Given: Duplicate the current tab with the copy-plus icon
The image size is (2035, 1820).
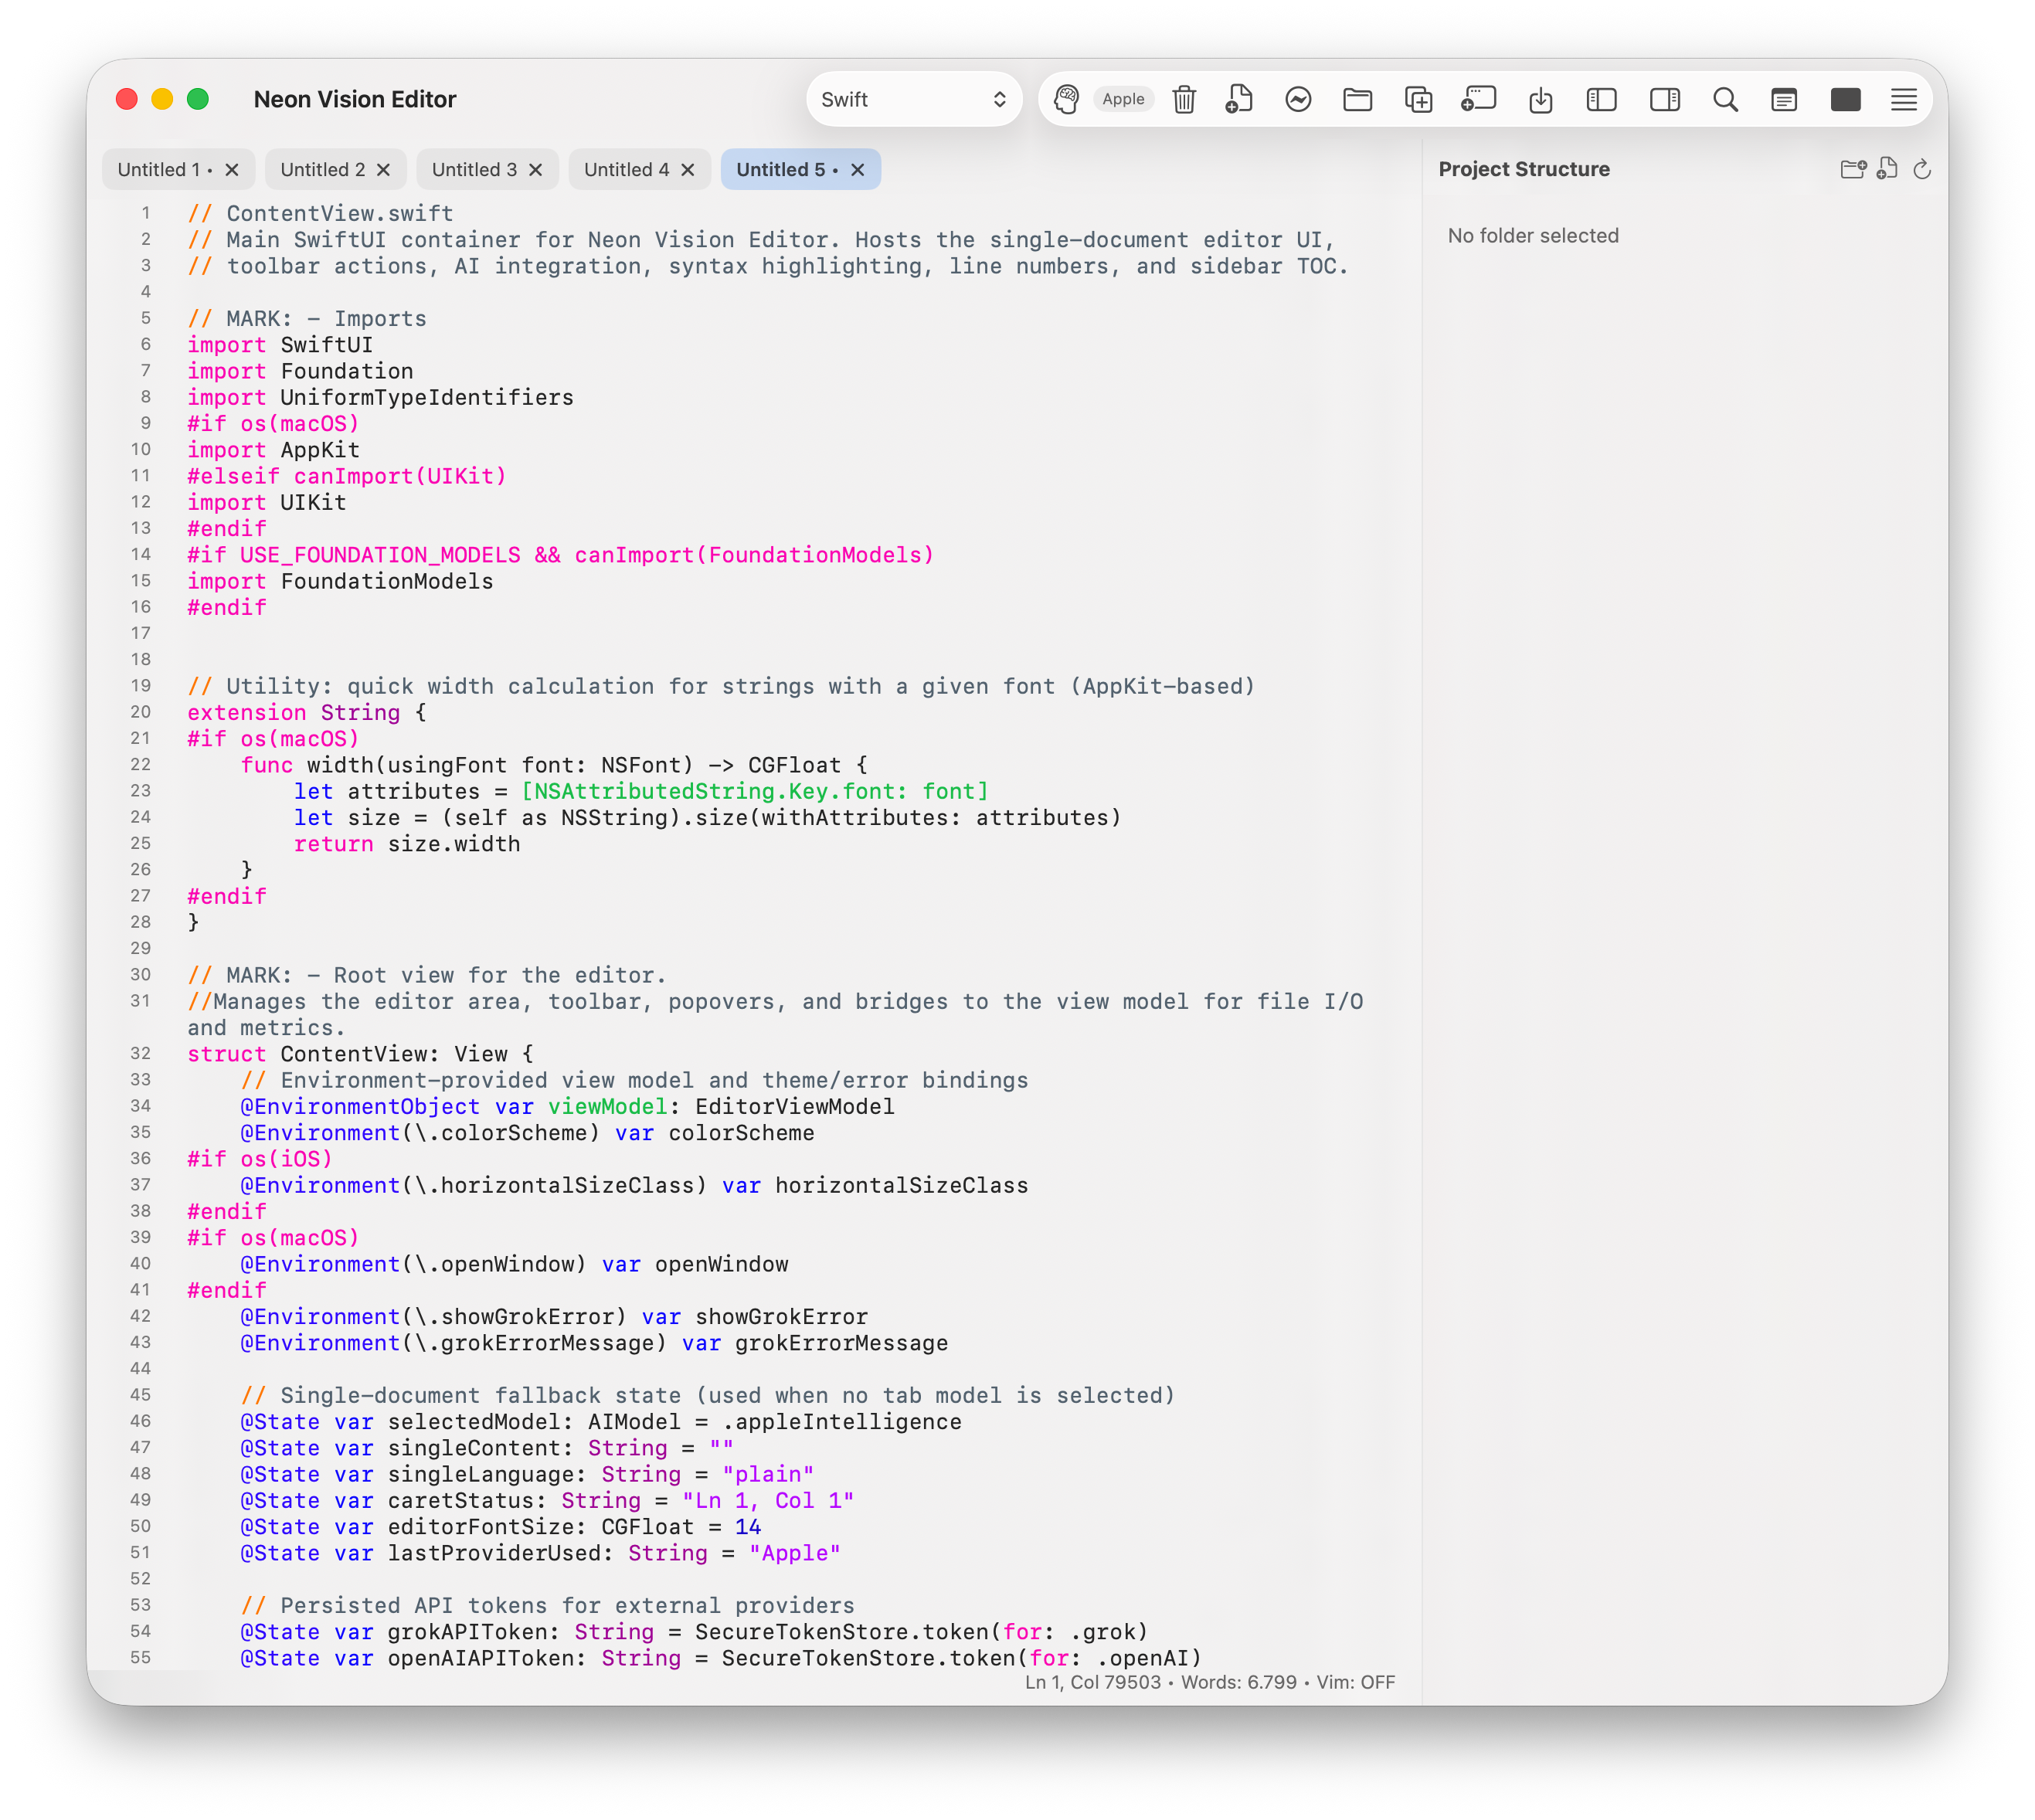Looking at the screenshot, I should coord(1418,99).
